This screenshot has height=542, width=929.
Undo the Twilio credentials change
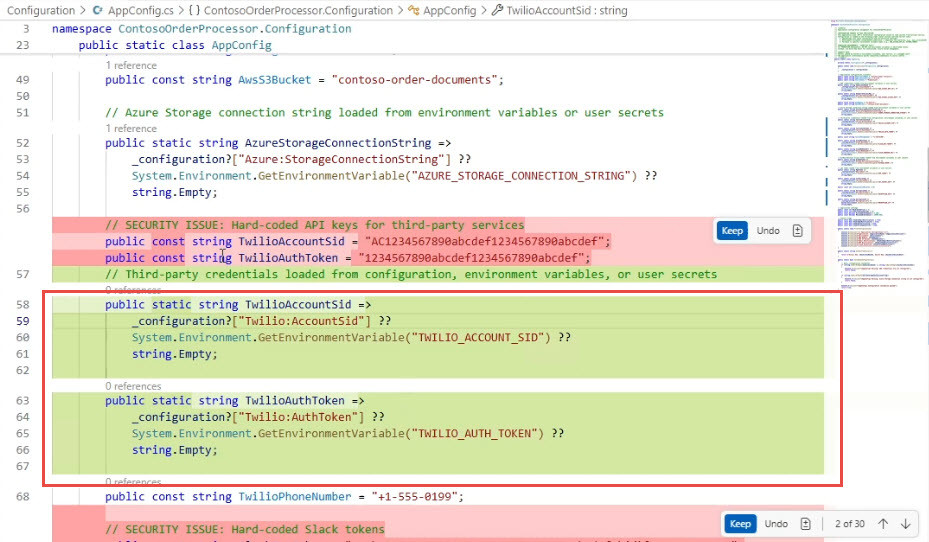click(x=768, y=231)
